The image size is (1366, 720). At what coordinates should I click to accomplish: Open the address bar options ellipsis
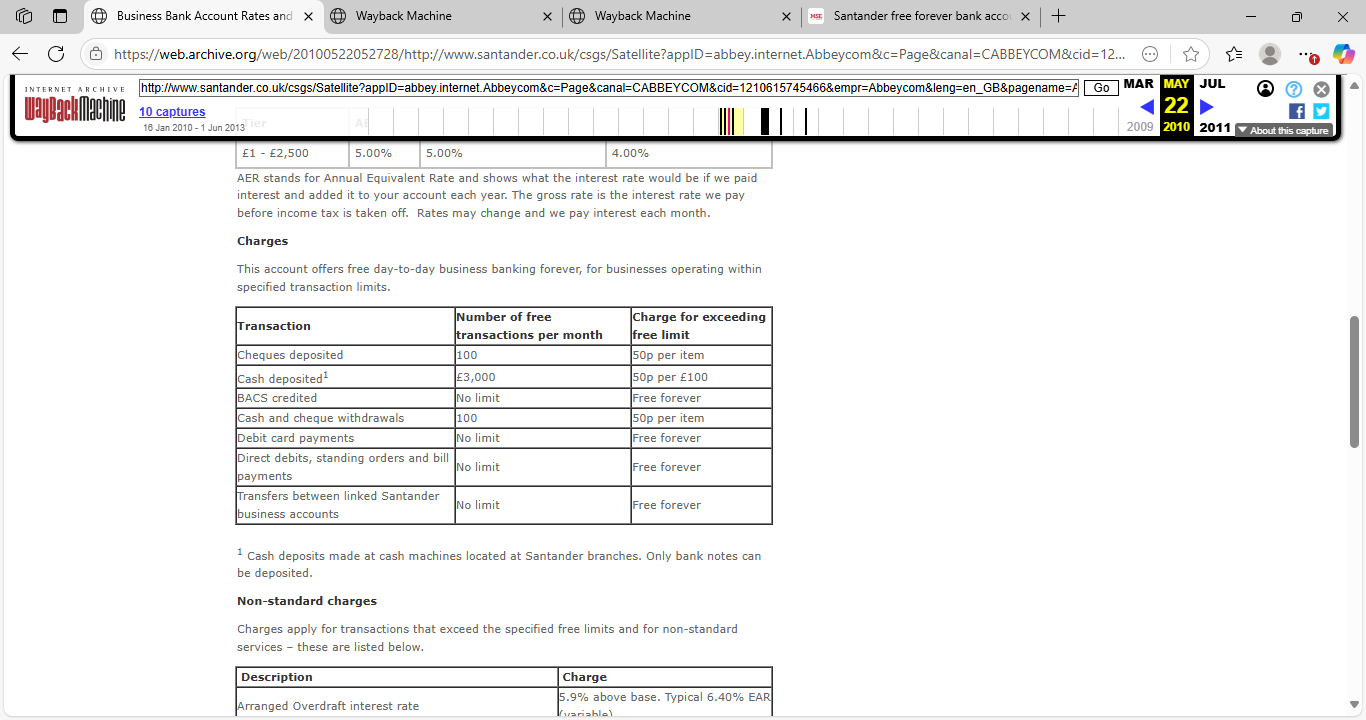coord(1150,54)
